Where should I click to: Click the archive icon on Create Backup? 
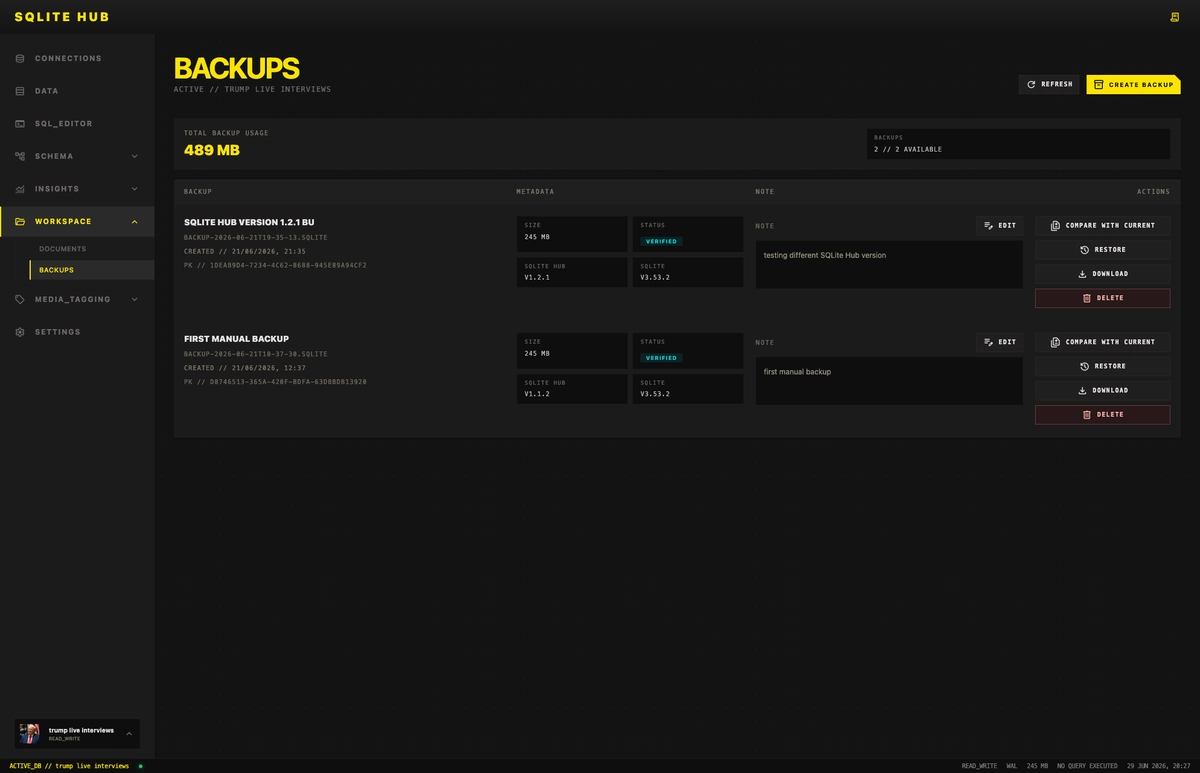pos(1098,85)
